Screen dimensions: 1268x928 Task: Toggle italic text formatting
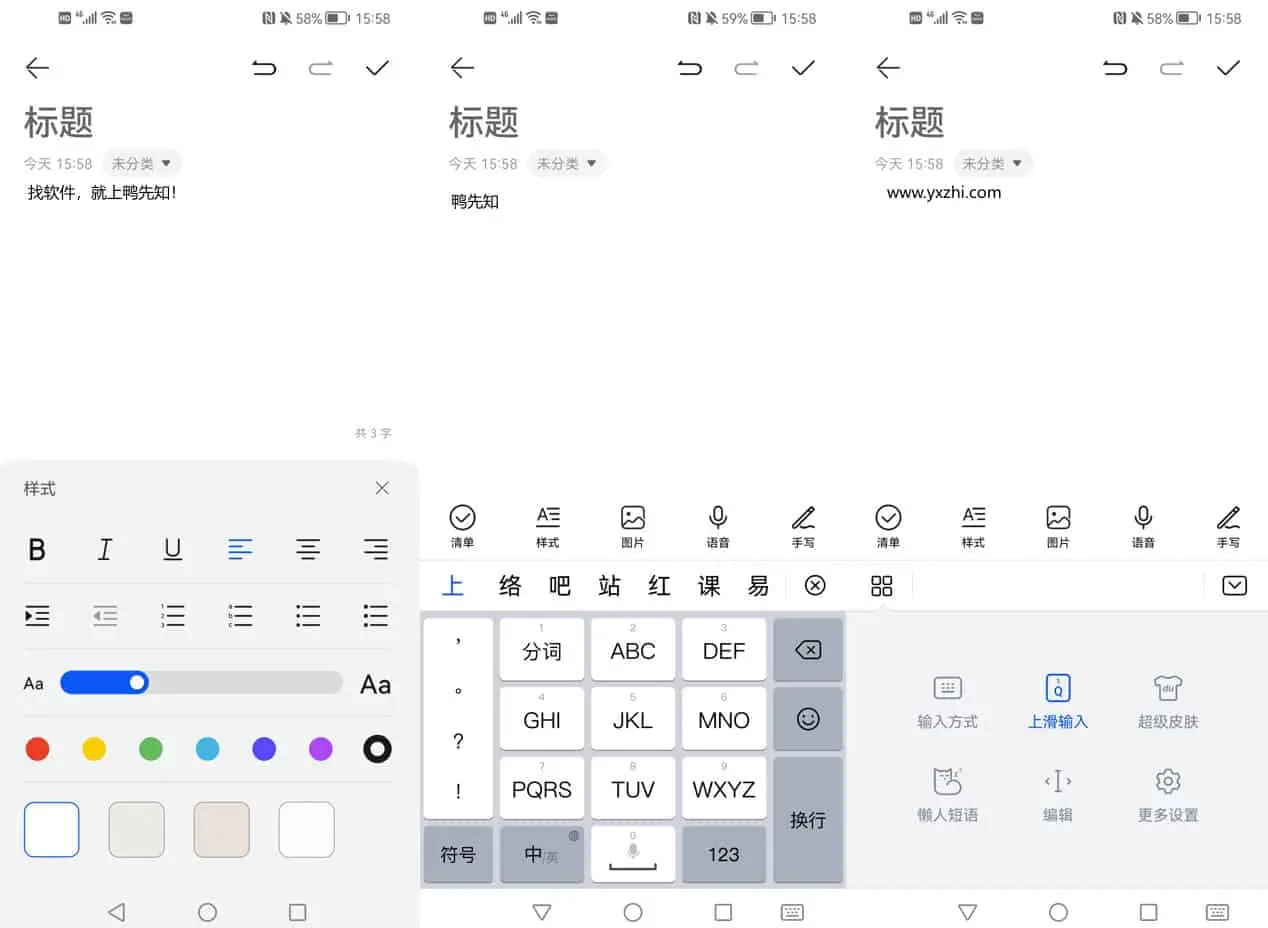click(x=104, y=549)
